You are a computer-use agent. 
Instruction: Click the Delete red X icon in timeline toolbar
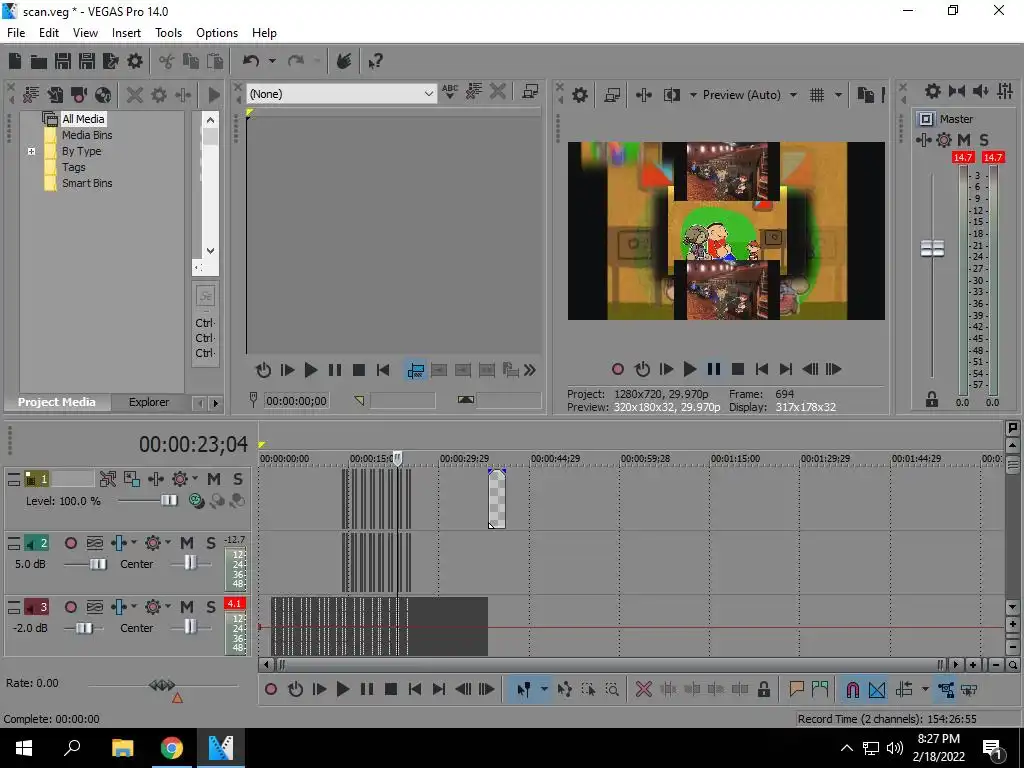point(643,689)
